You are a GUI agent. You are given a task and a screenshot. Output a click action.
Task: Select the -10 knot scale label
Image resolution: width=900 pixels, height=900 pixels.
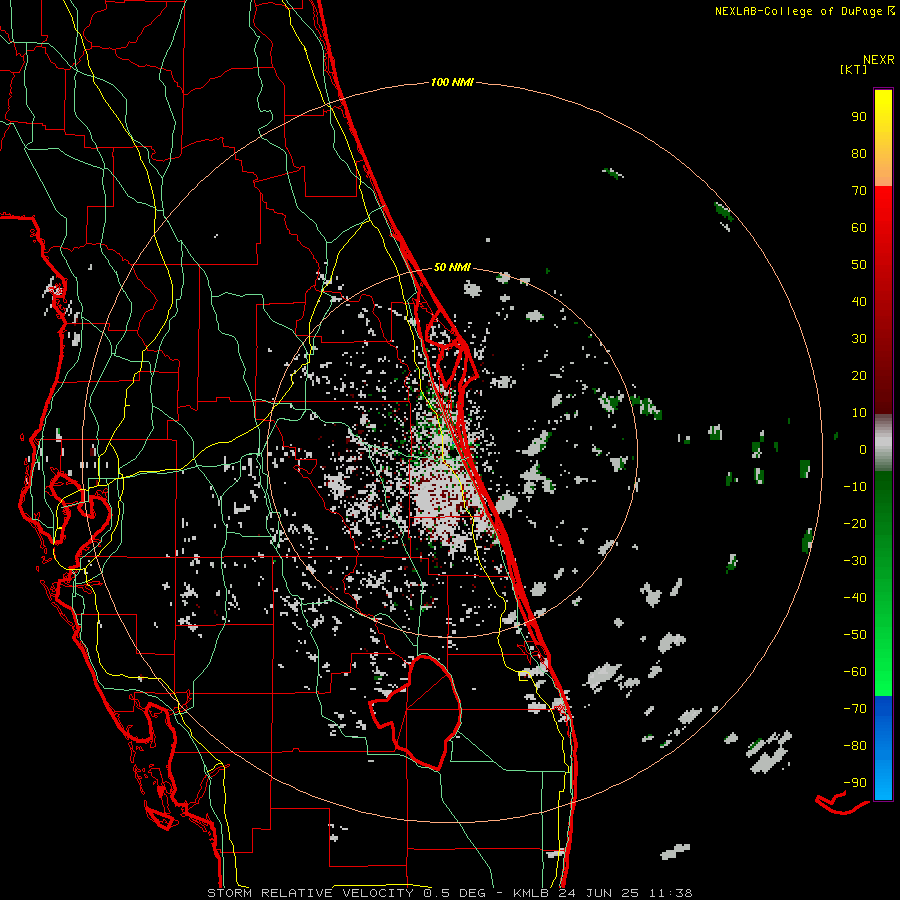point(855,487)
